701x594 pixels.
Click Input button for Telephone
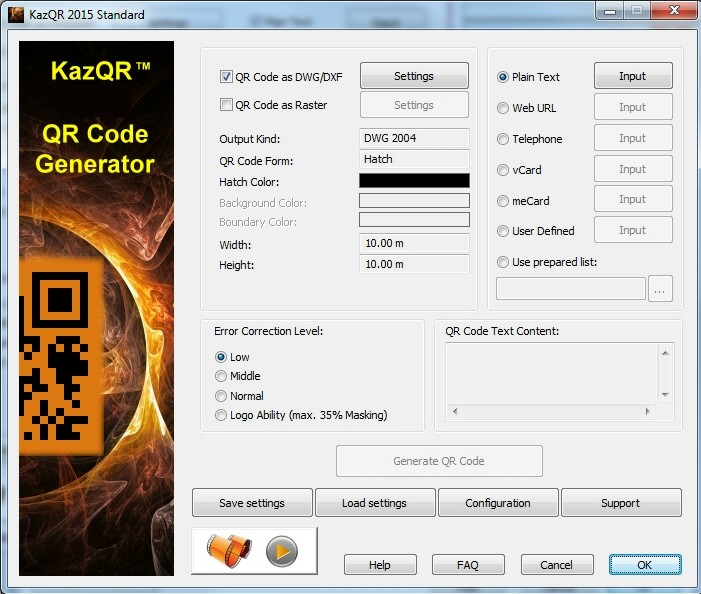633,138
